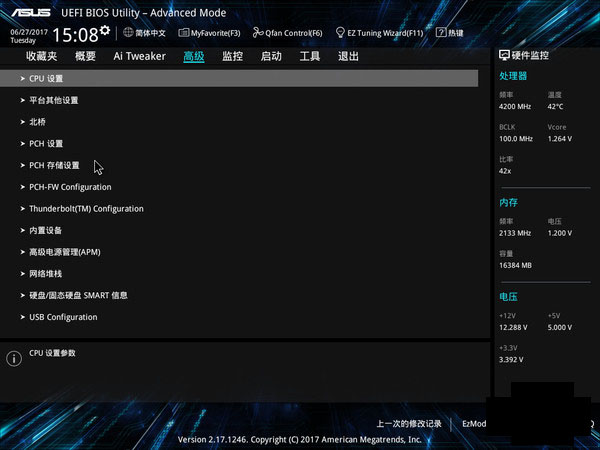Click the EZ Tuning Wizard bulb icon
This screenshot has height=450, width=600.
(x=340, y=33)
